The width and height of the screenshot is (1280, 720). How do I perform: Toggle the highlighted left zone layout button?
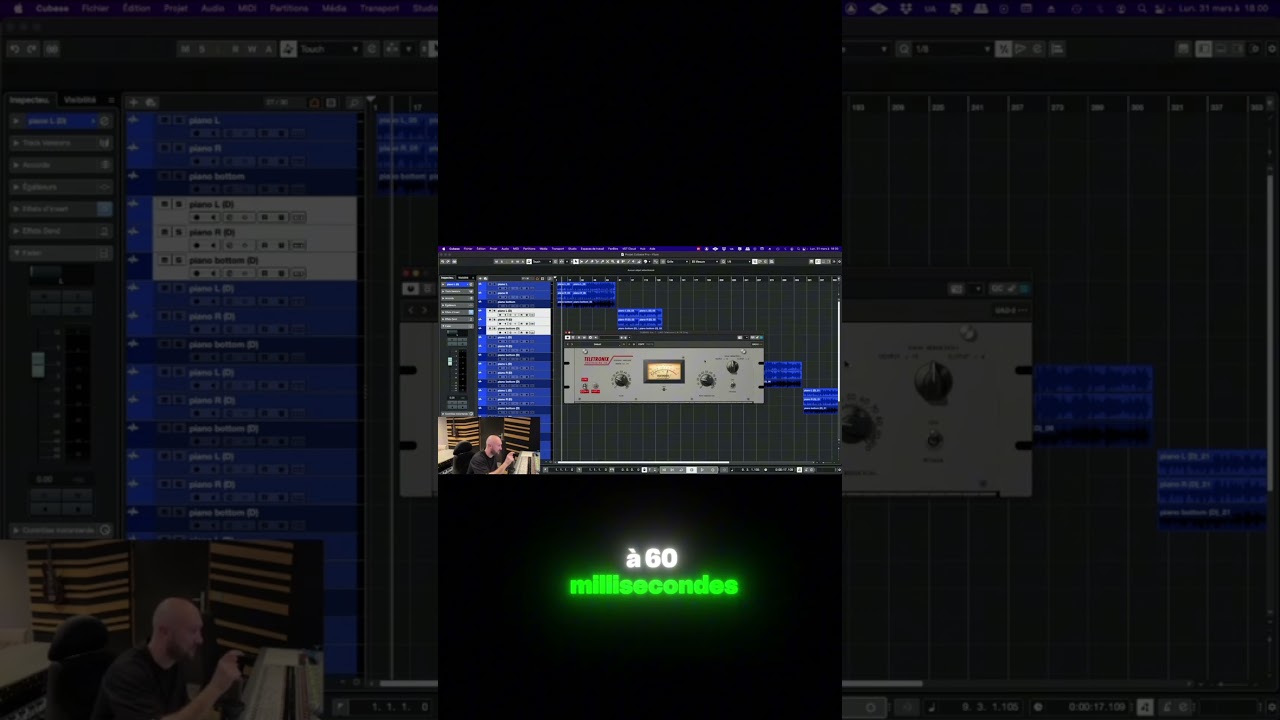tap(1204, 49)
